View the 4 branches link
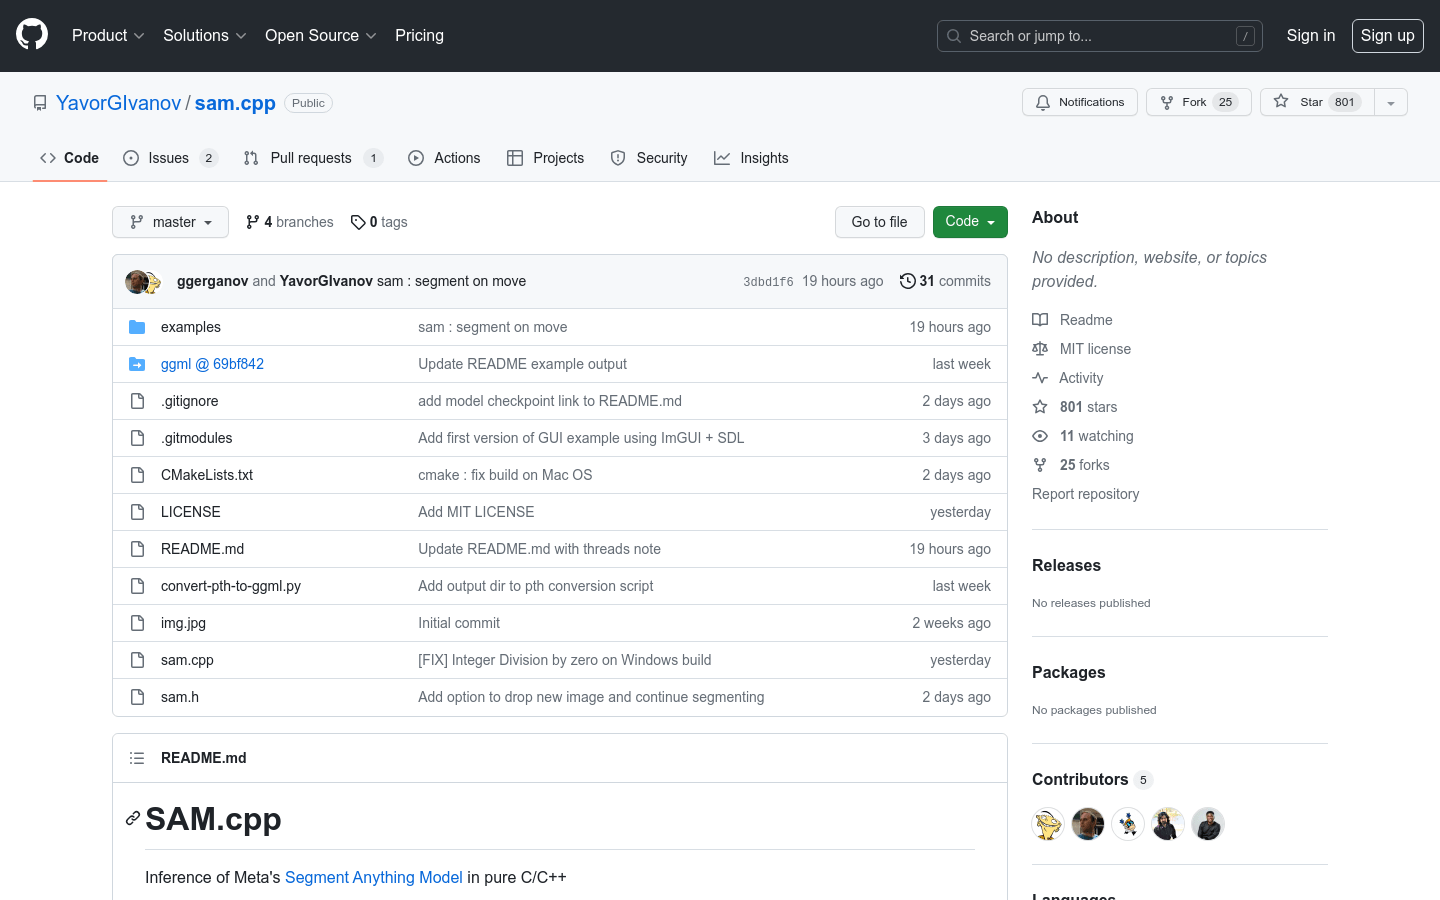1440x900 pixels. tap(289, 222)
